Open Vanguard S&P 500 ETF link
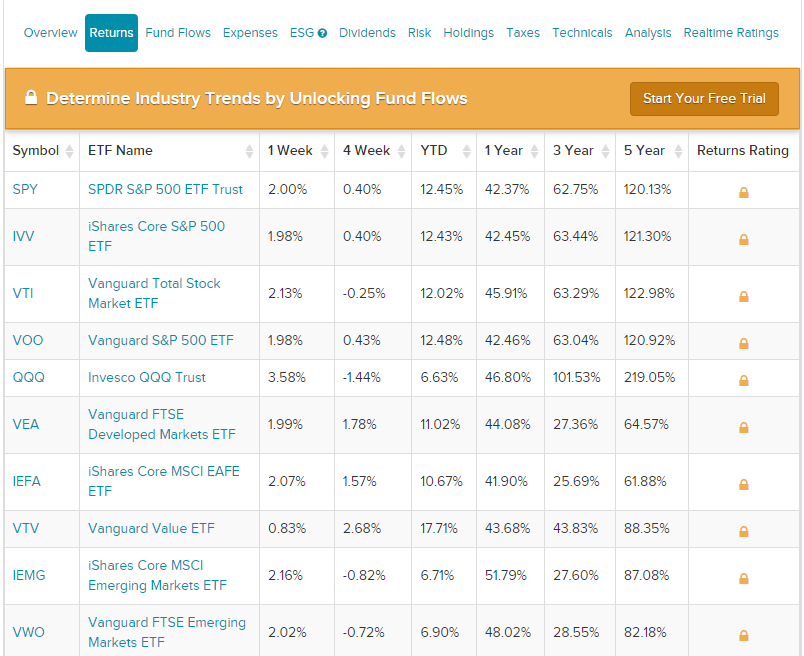The width and height of the screenshot is (804, 656). [160, 340]
